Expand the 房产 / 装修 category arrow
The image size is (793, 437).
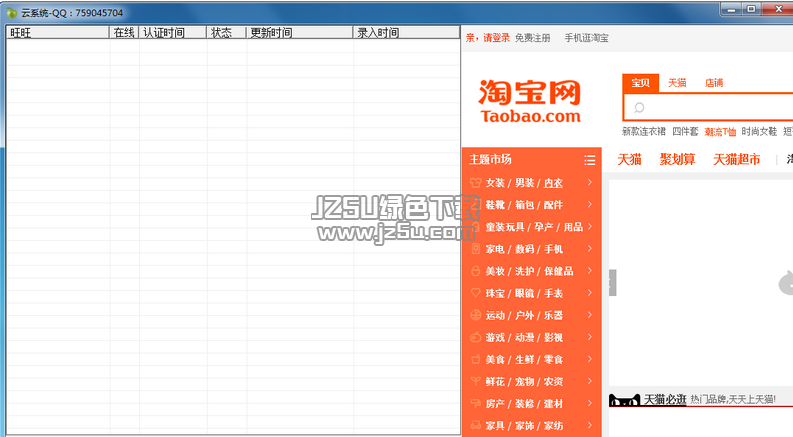(x=590, y=403)
